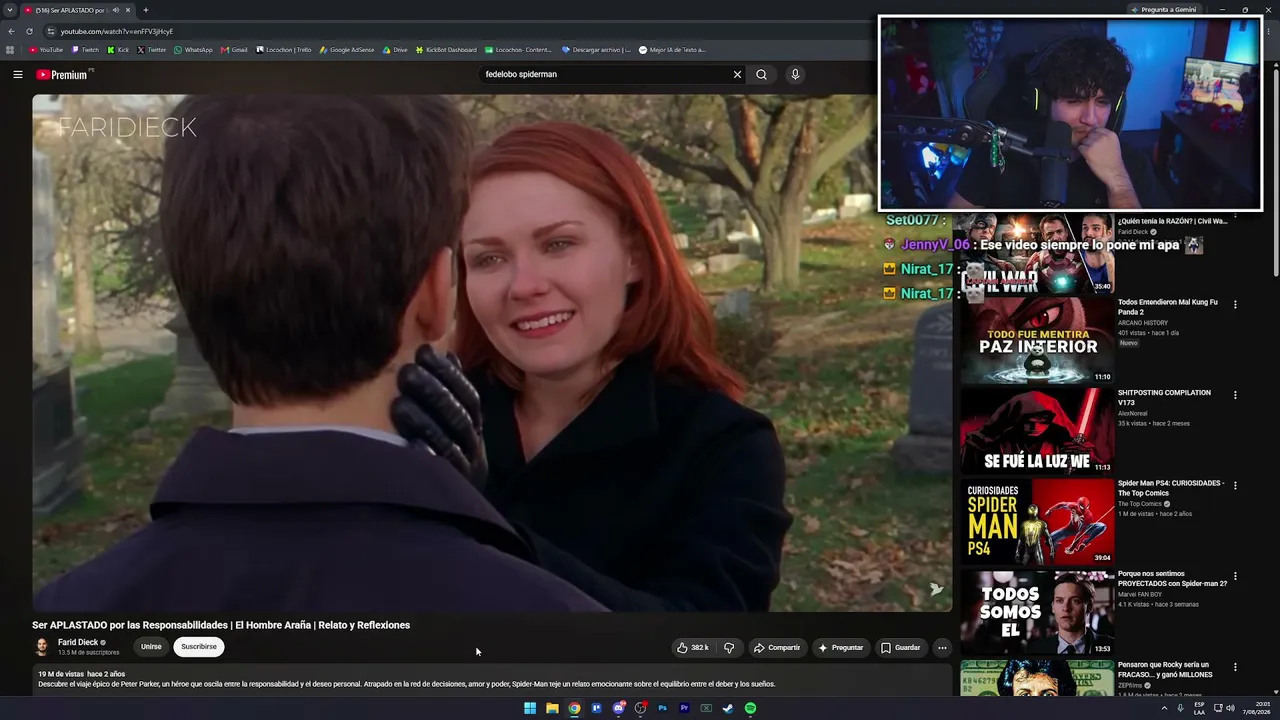The image size is (1280, 720).
Task: Submit search with magnifying glass button
Action: pos(761,74)
